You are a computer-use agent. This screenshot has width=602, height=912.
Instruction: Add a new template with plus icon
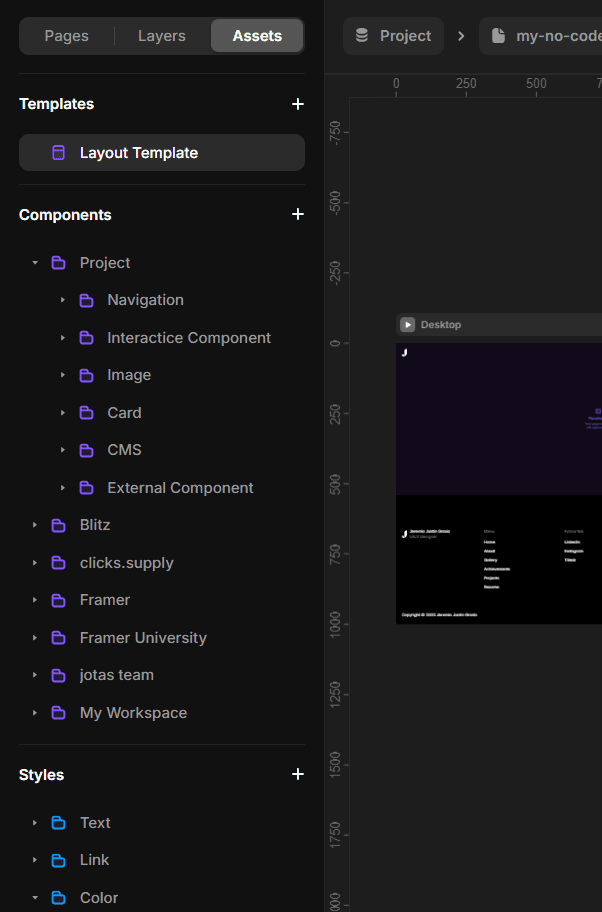tap(298, 104)
